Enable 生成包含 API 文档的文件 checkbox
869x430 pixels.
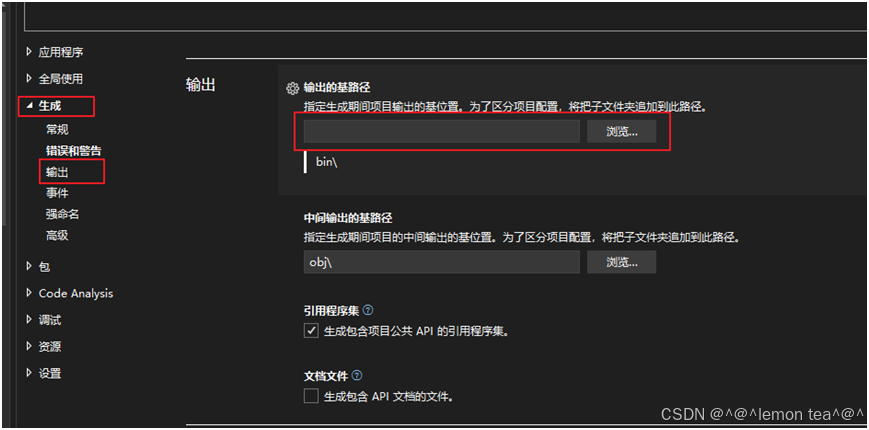click(311, 396)
